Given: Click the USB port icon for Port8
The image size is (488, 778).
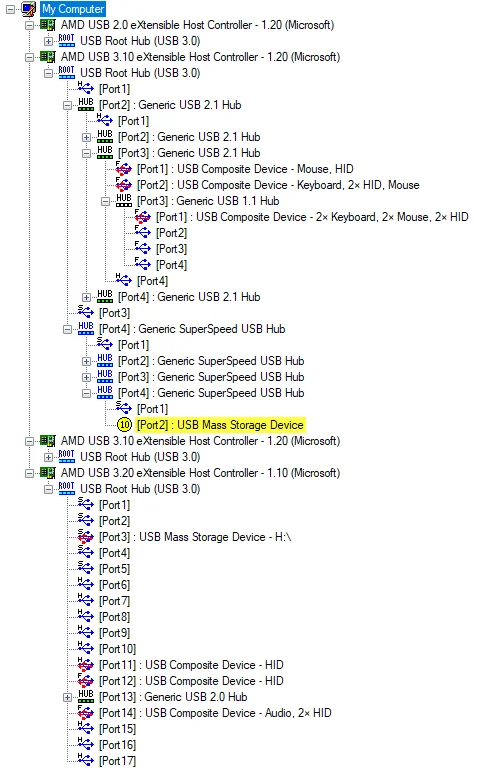Looking at the screenshot, I should click(85, 616).
